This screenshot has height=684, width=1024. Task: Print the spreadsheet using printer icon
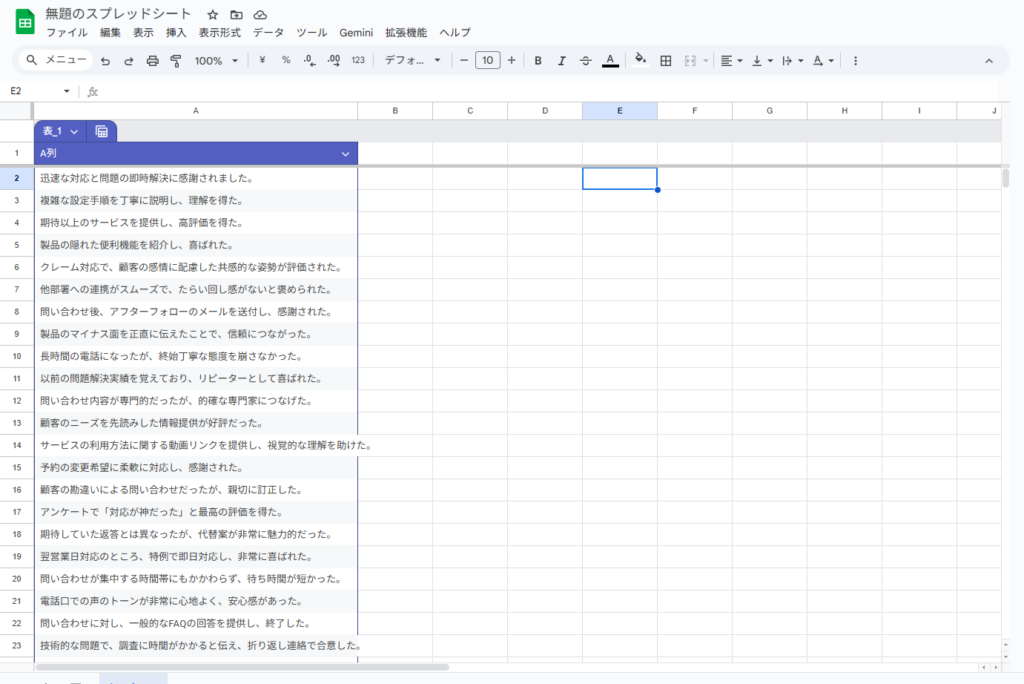point(152,61)
